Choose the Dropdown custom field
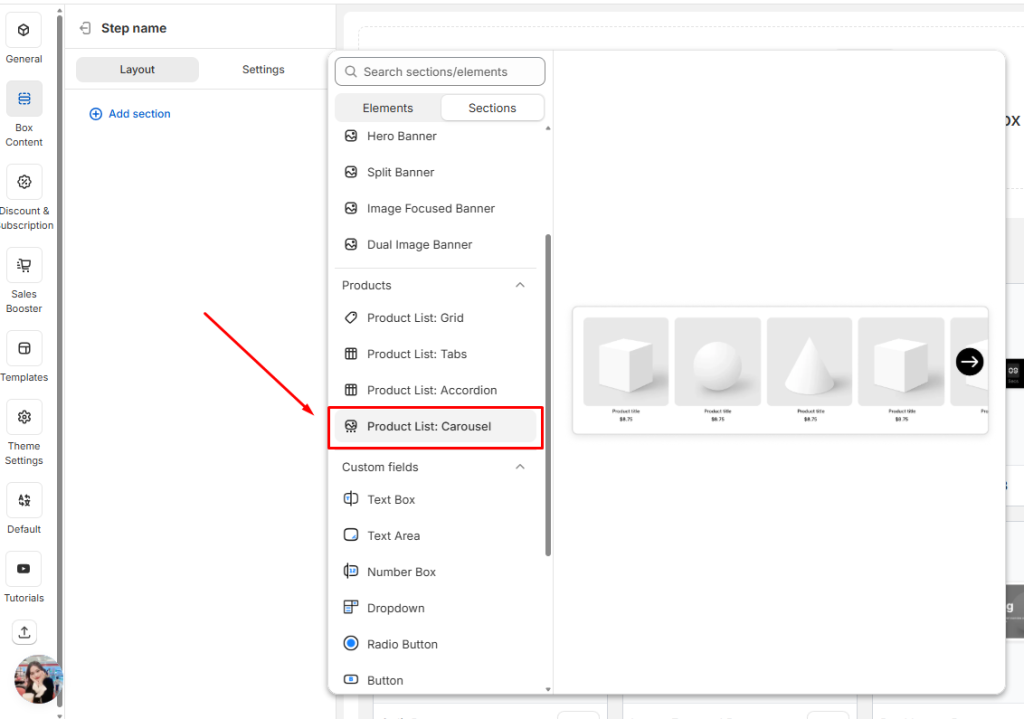 click(395, 608)
